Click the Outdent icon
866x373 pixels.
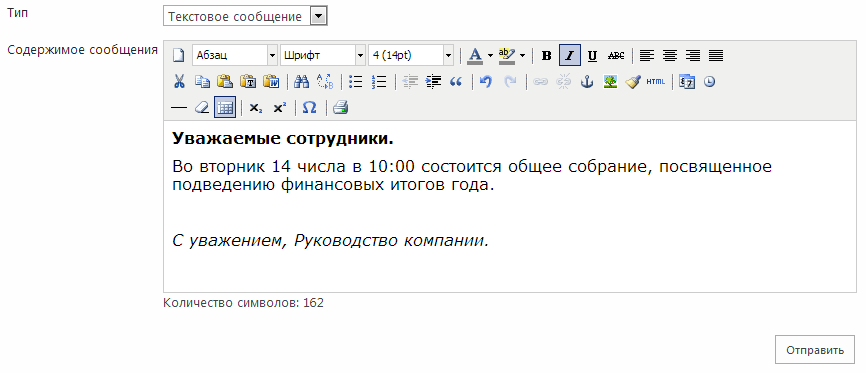410,82
